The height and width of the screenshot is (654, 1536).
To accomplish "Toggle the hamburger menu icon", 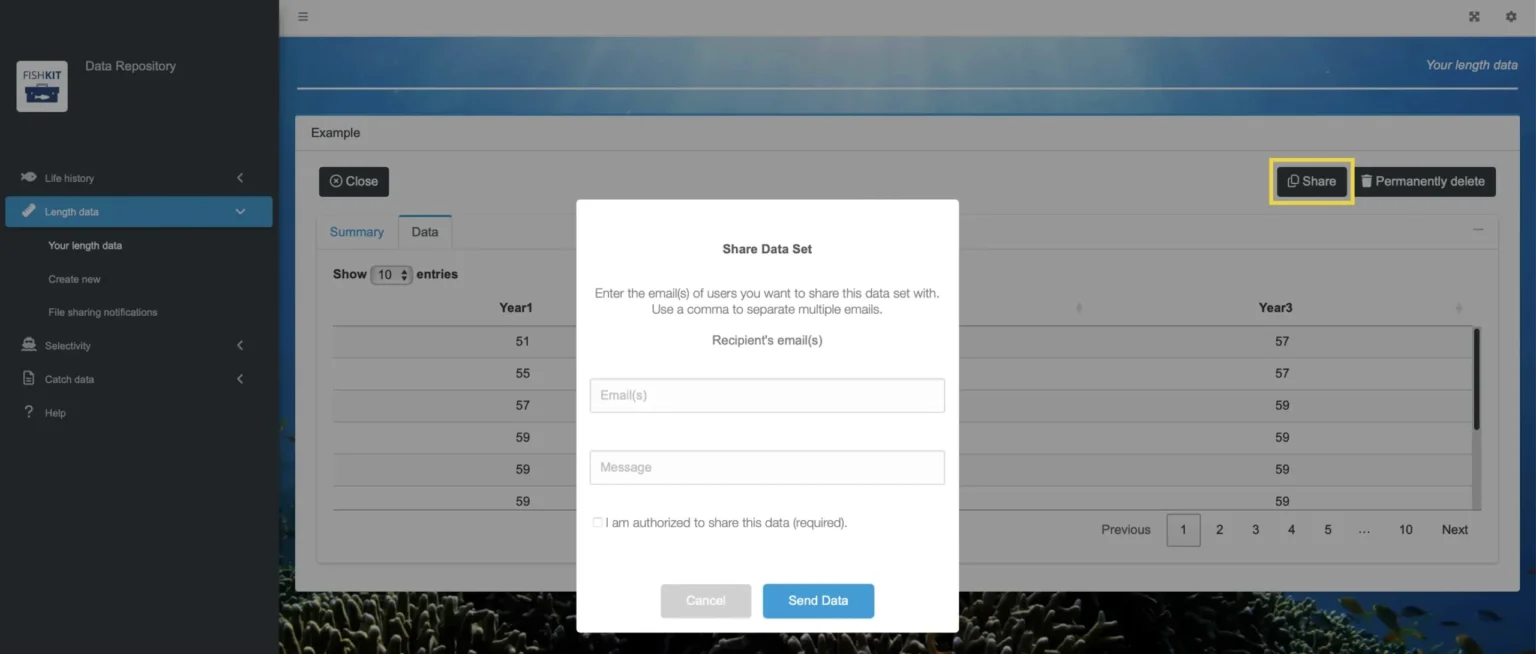I will click(x=303, y=17).
